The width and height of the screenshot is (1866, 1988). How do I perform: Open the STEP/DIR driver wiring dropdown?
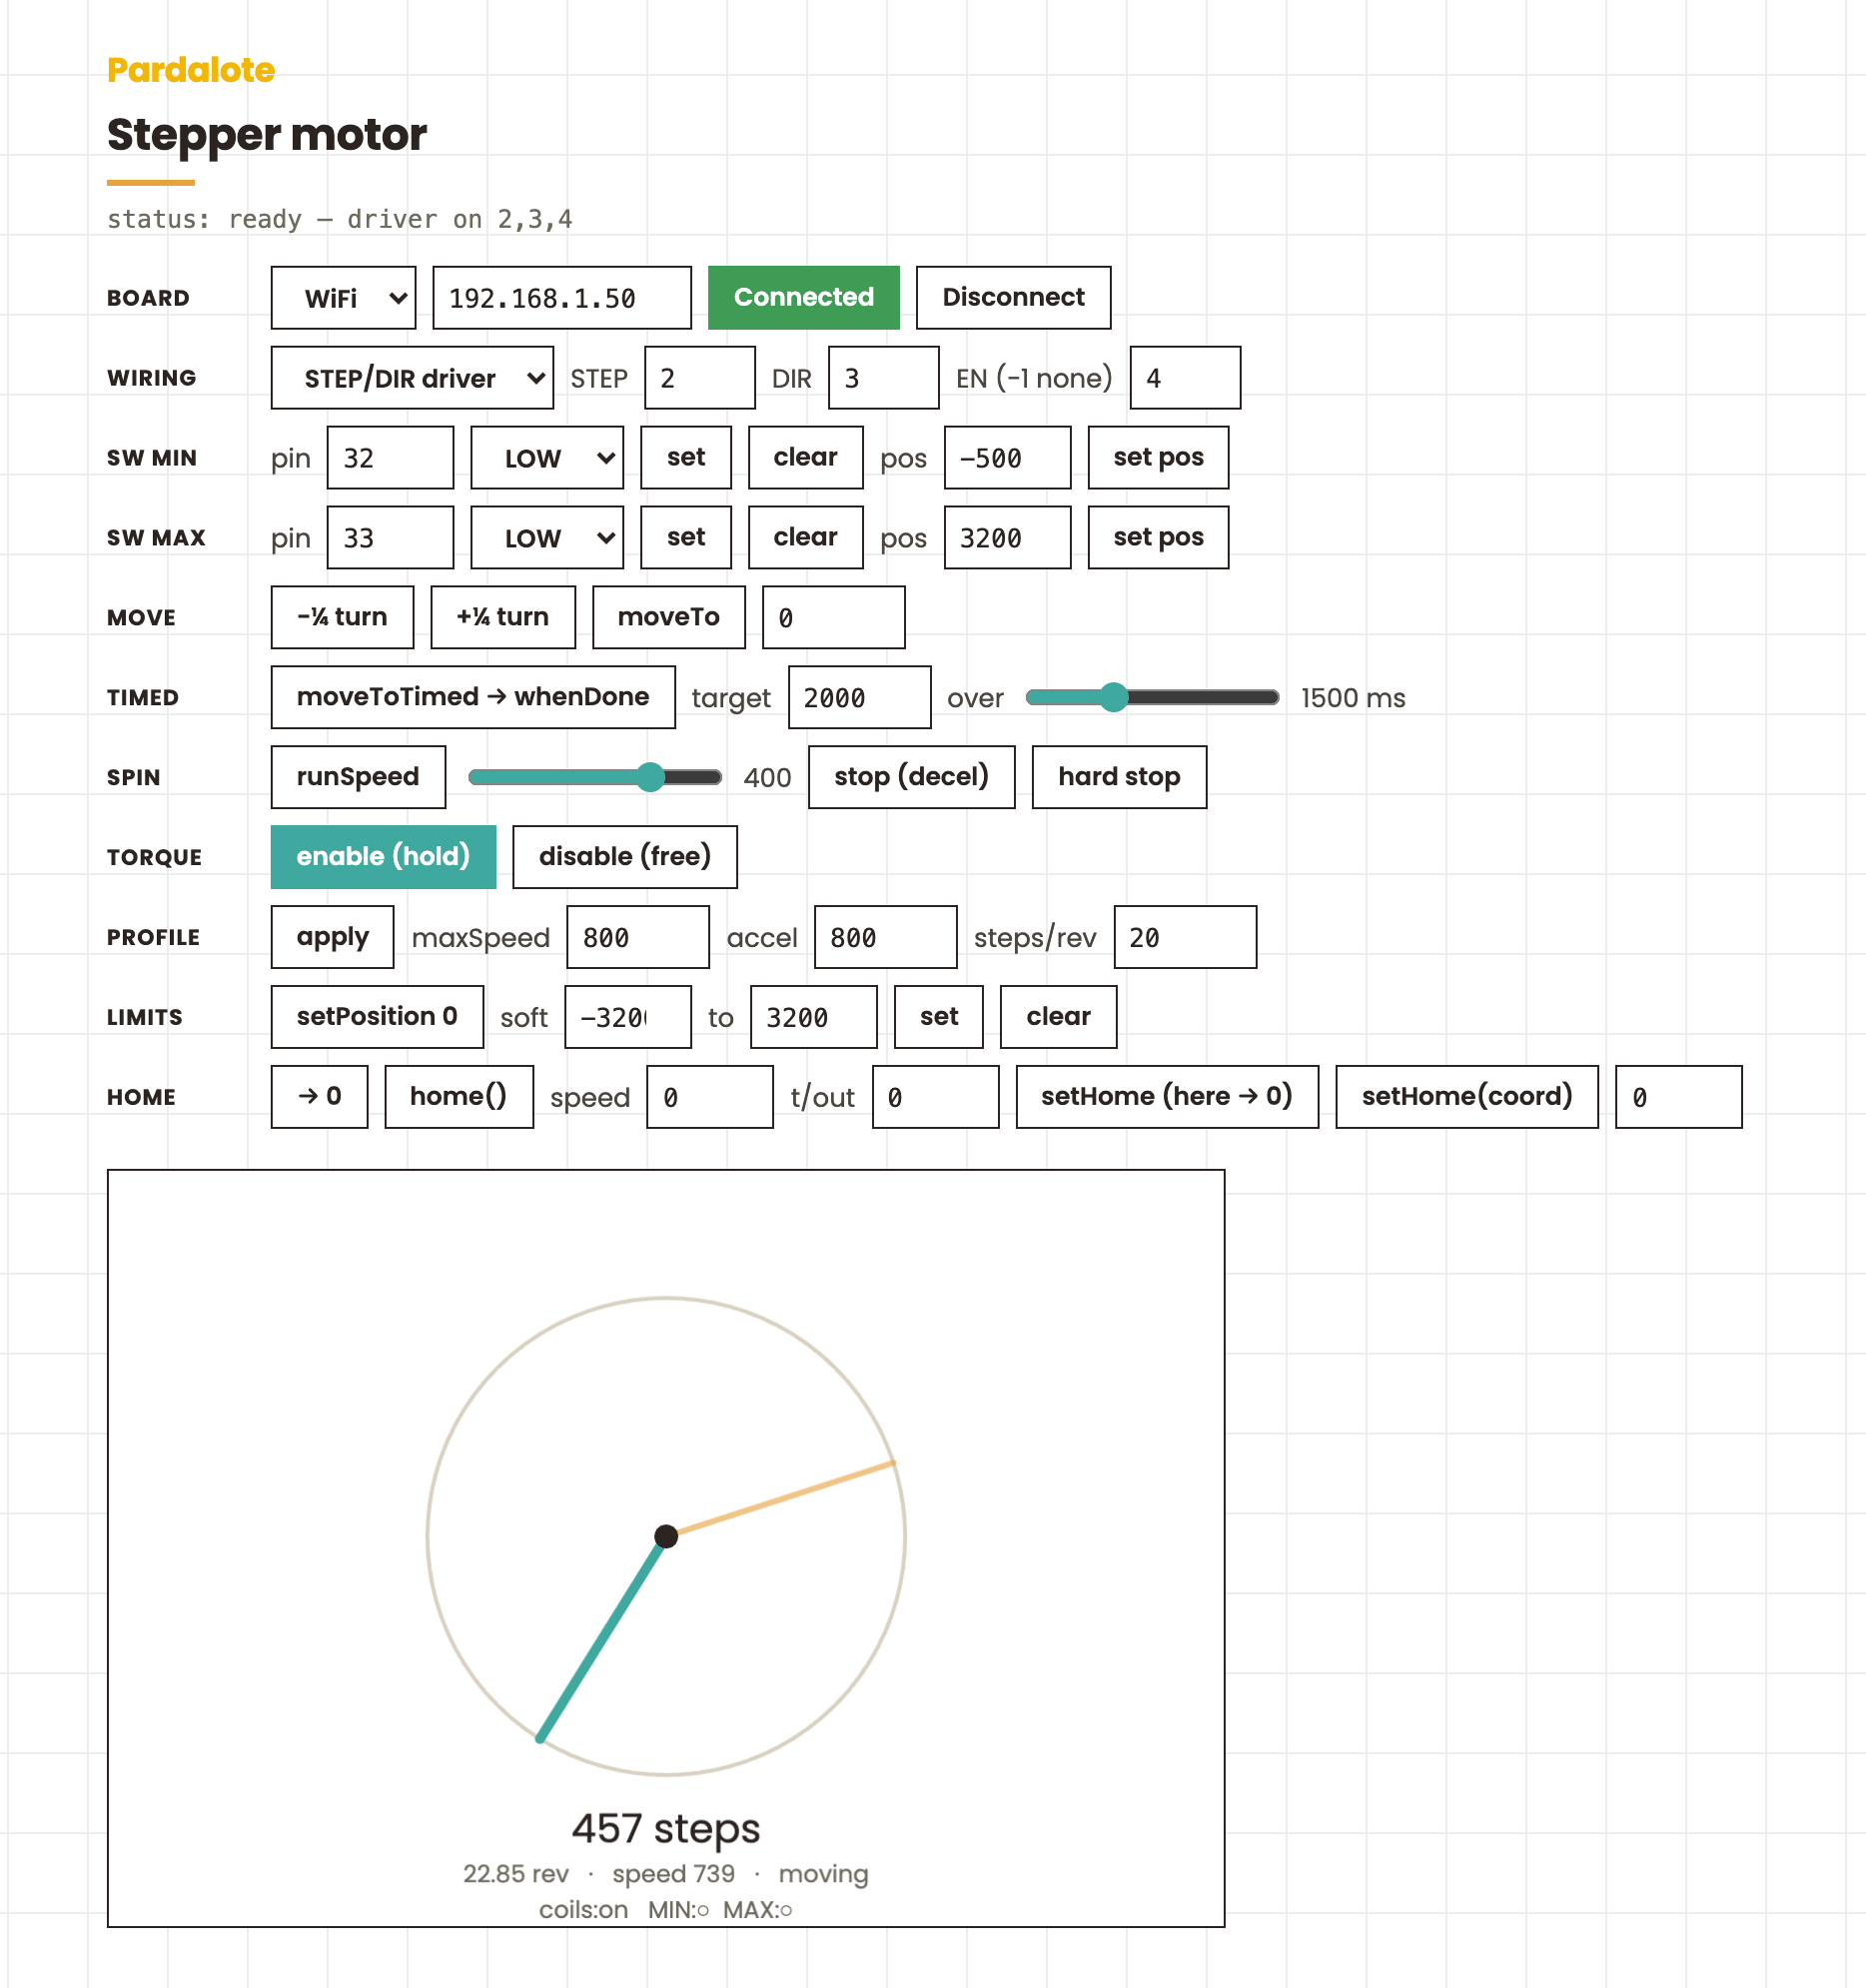(412, 378)
